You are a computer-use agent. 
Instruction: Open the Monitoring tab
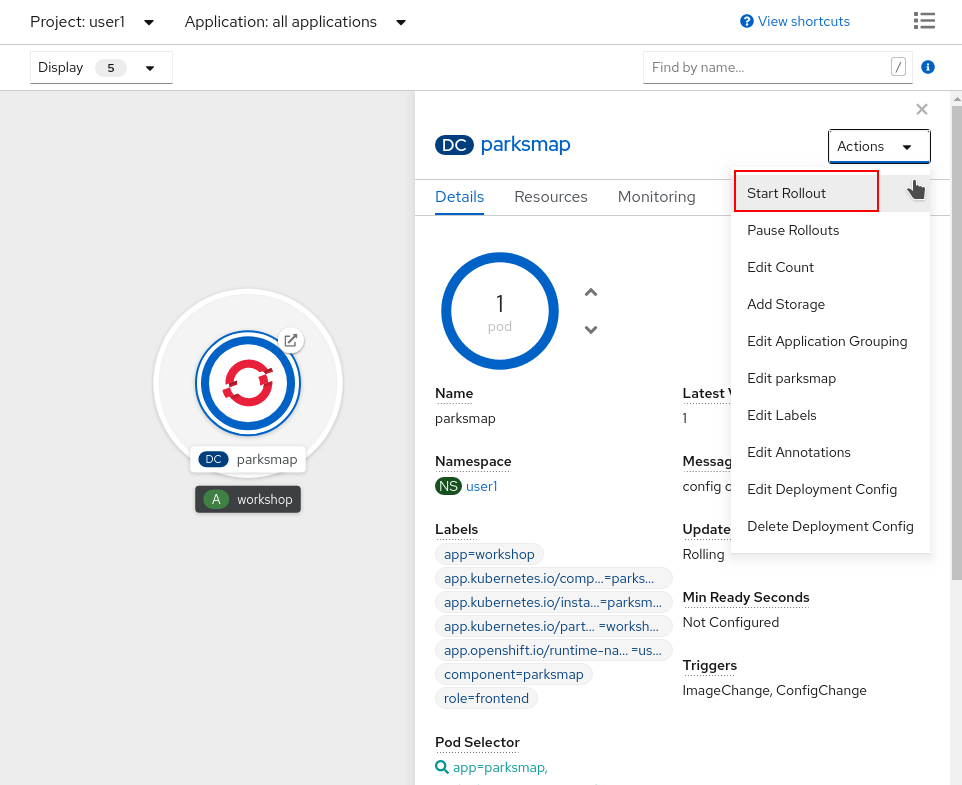coord(656,197)
